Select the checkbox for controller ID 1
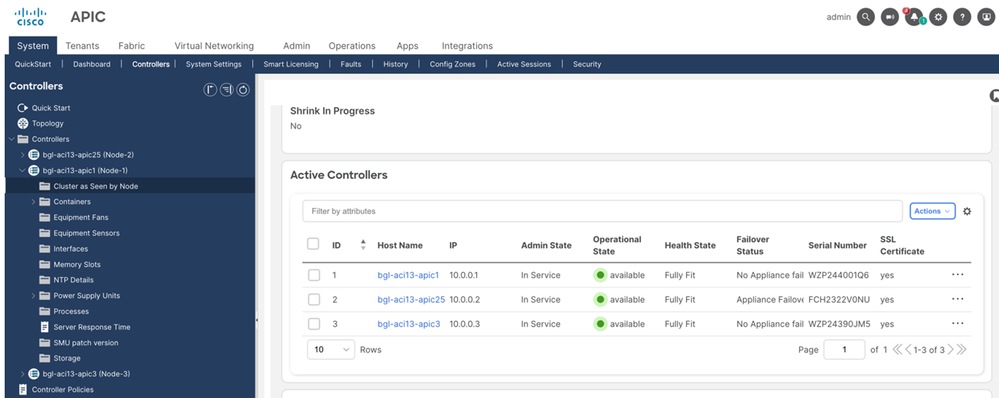 pyautogui.click(x=313, y=275)
